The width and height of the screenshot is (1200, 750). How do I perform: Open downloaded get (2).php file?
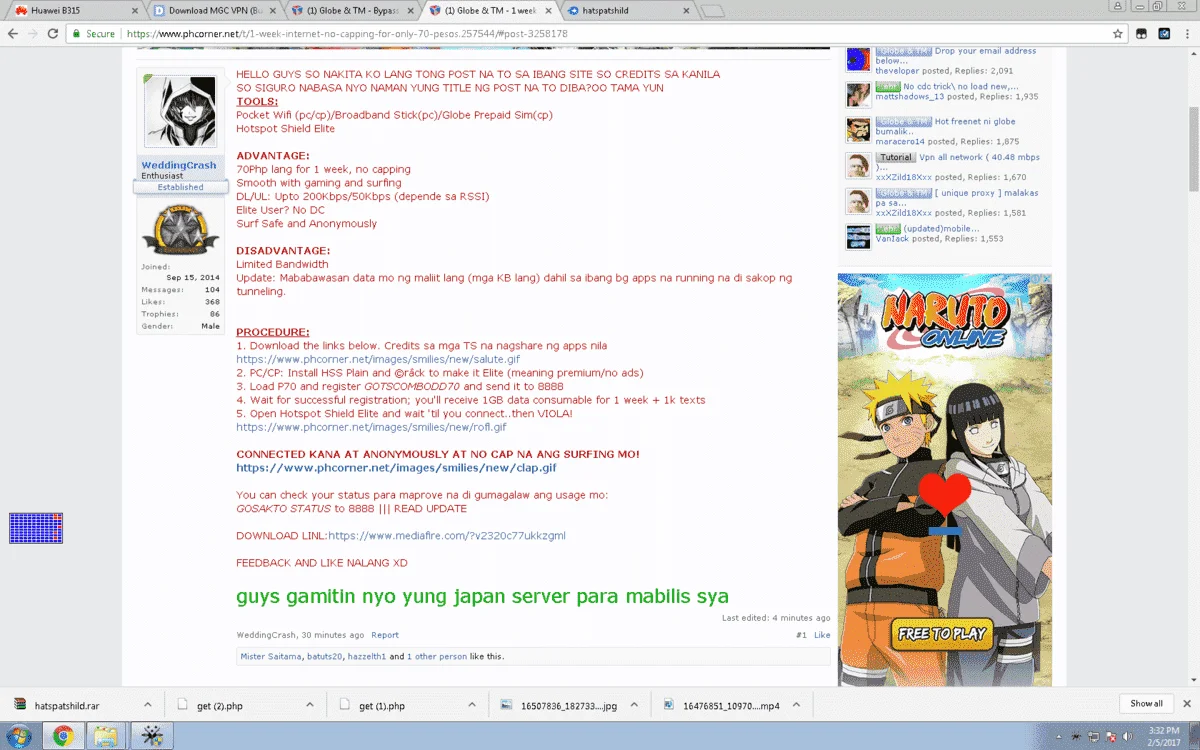[x=220, y=705]
